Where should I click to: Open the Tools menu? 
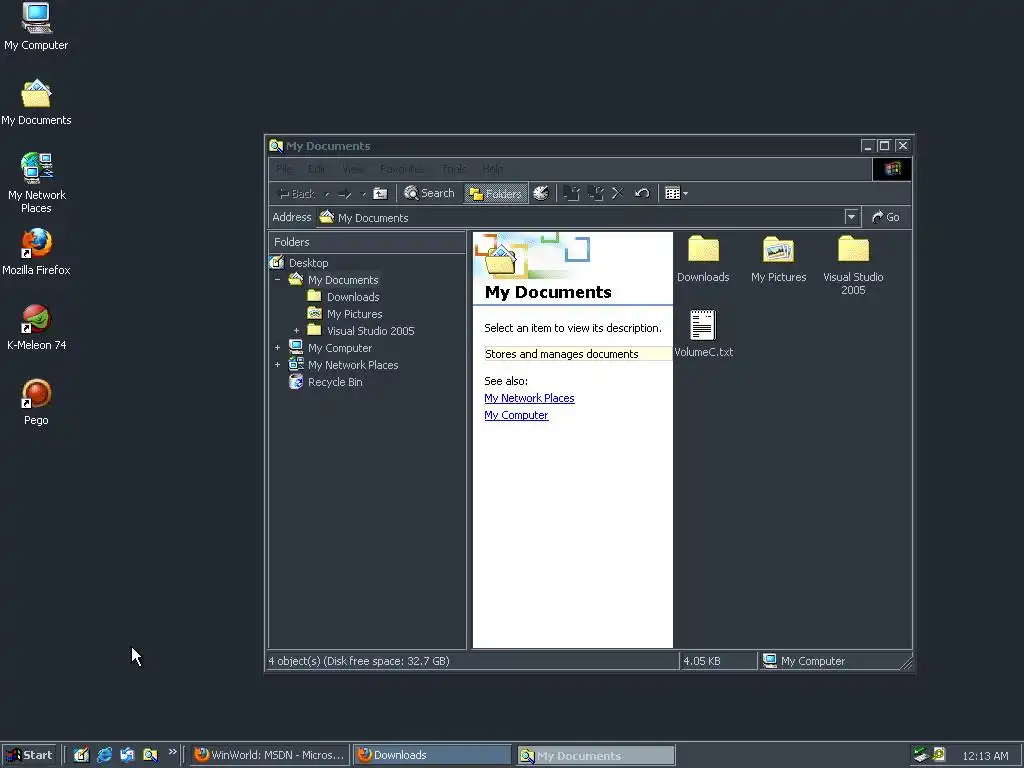454,169
